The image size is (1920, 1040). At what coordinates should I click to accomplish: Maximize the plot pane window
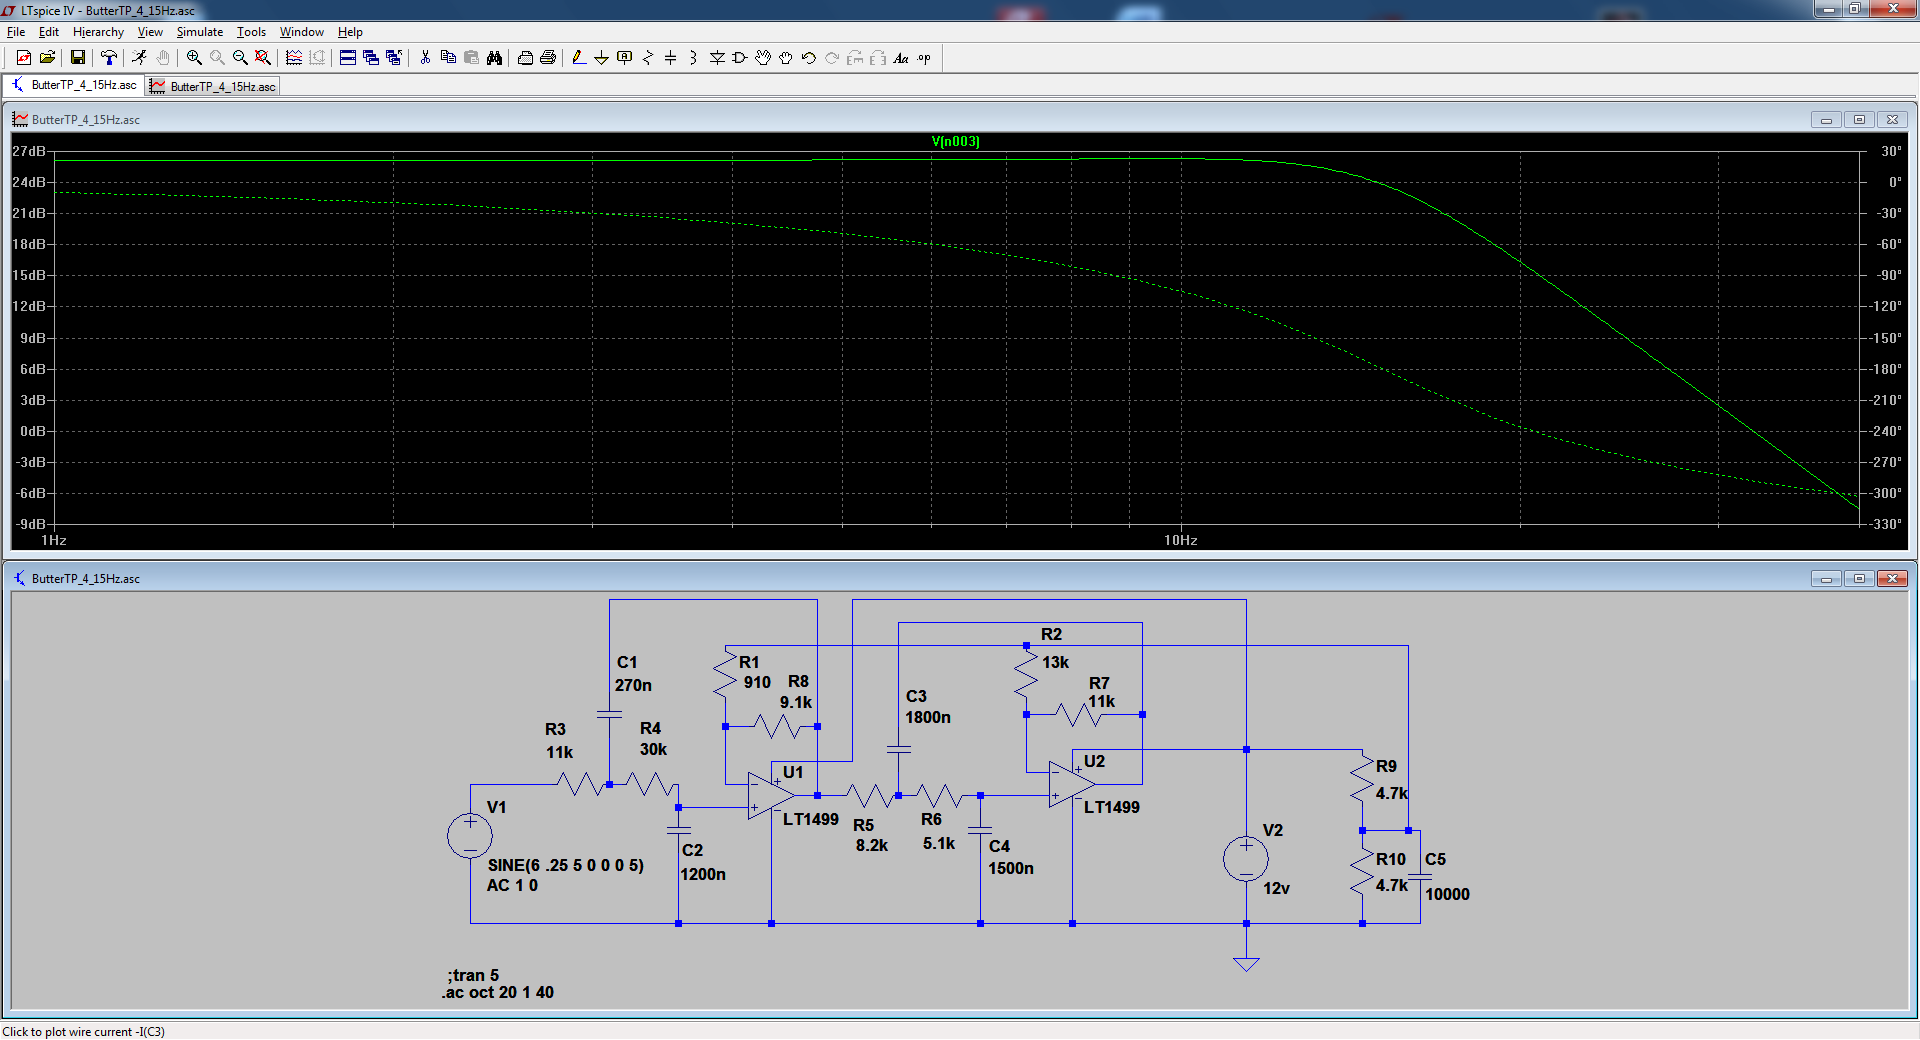tap(1859, 119)
